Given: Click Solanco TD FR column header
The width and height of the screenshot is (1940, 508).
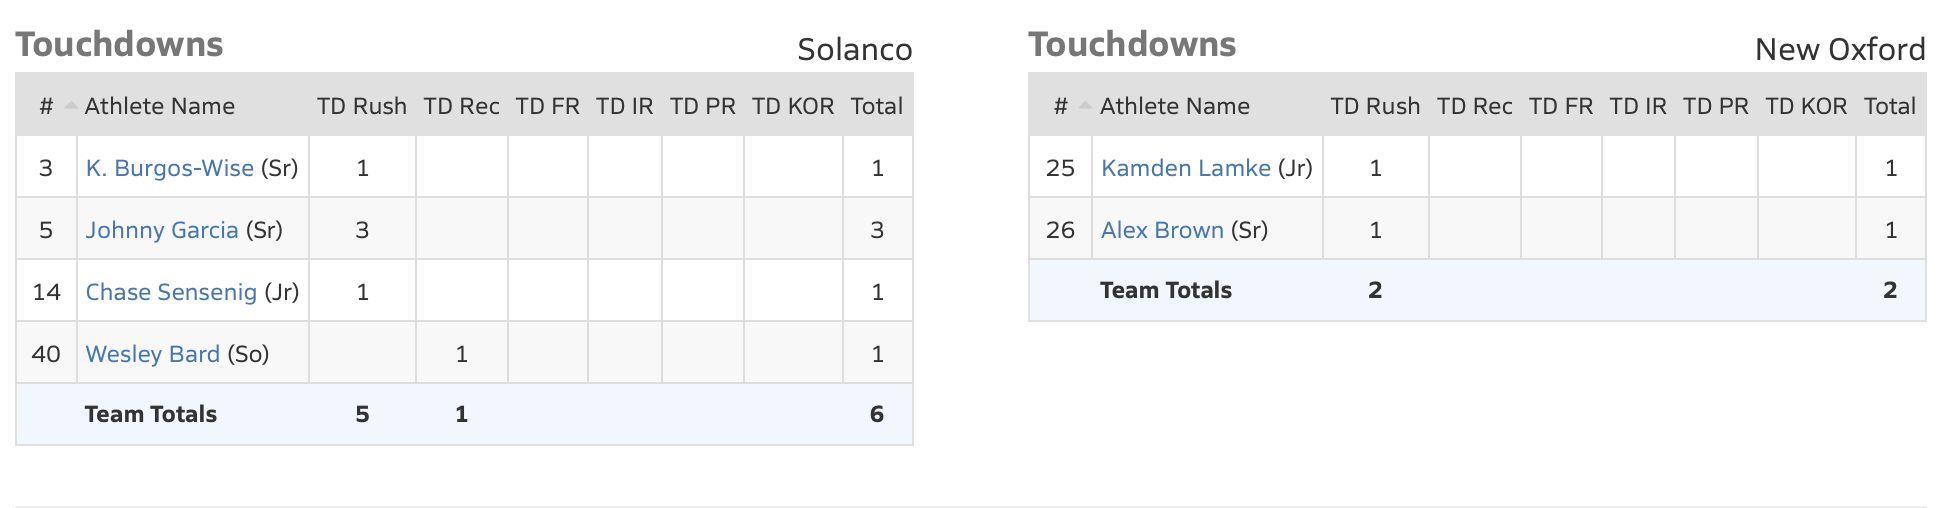Looking at the screenshot, I should pyautogui.click(x=547, y=106).
